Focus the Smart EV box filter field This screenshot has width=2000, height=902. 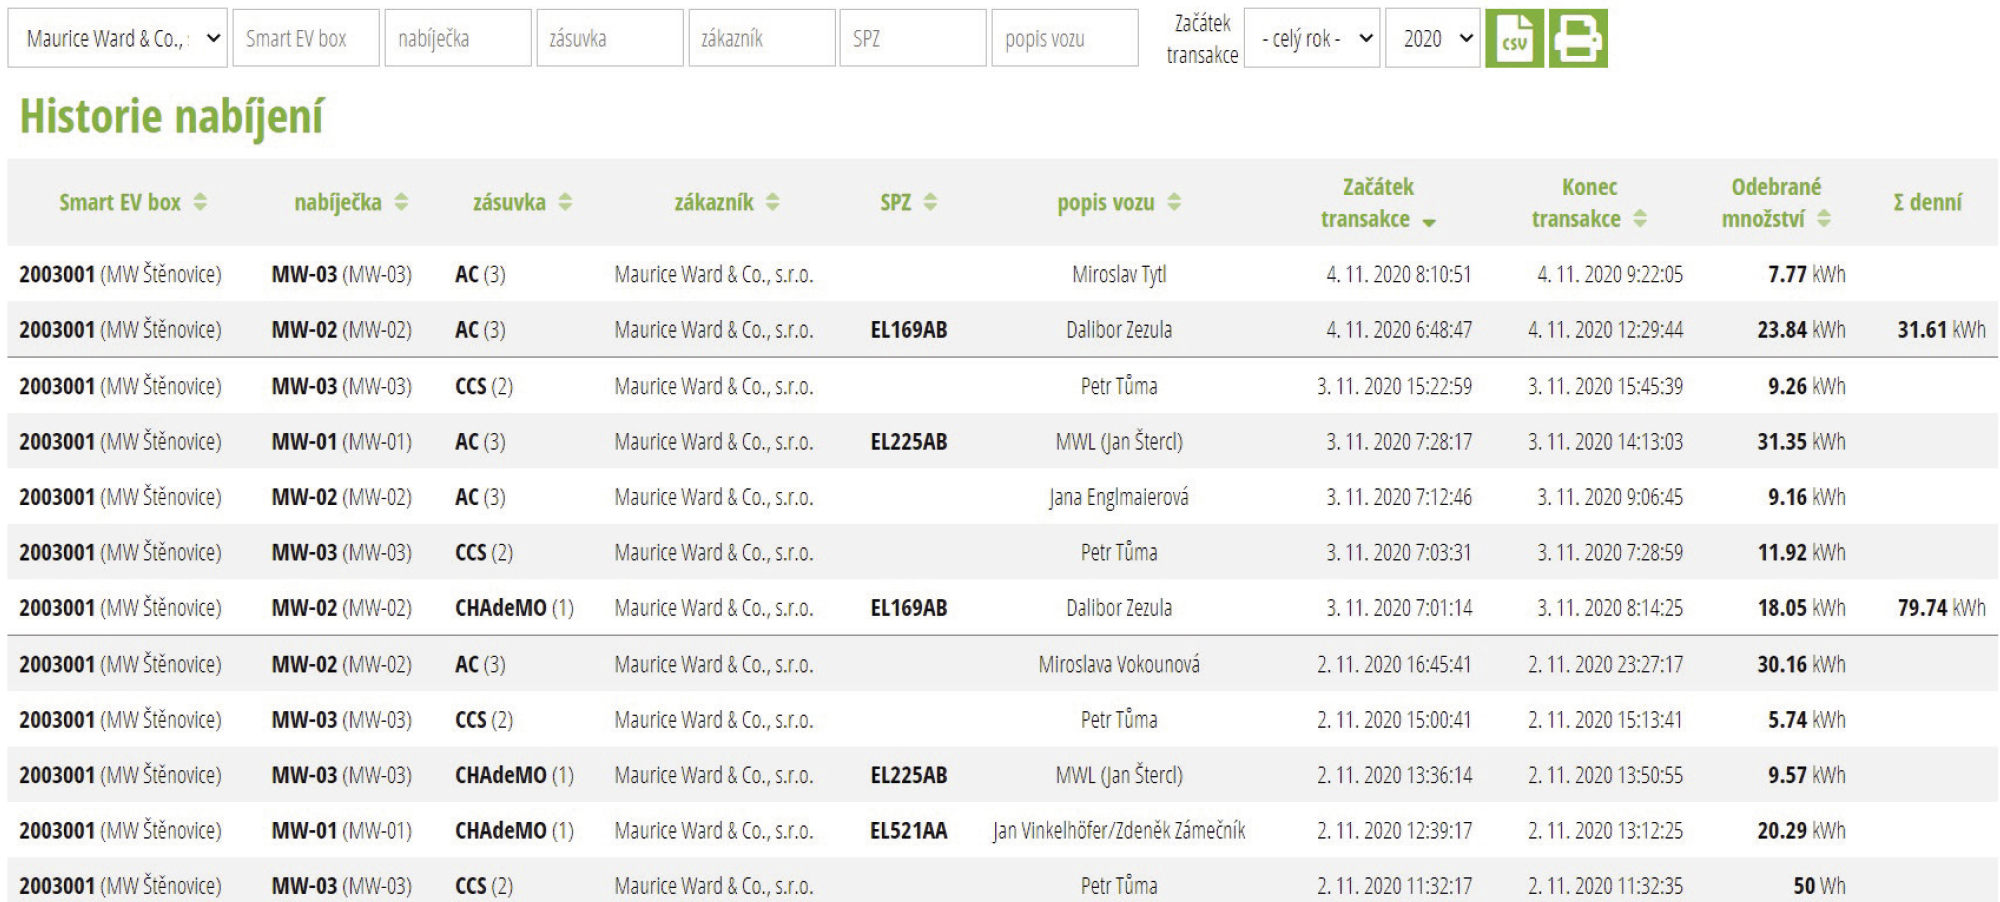(x=306, y=38)
